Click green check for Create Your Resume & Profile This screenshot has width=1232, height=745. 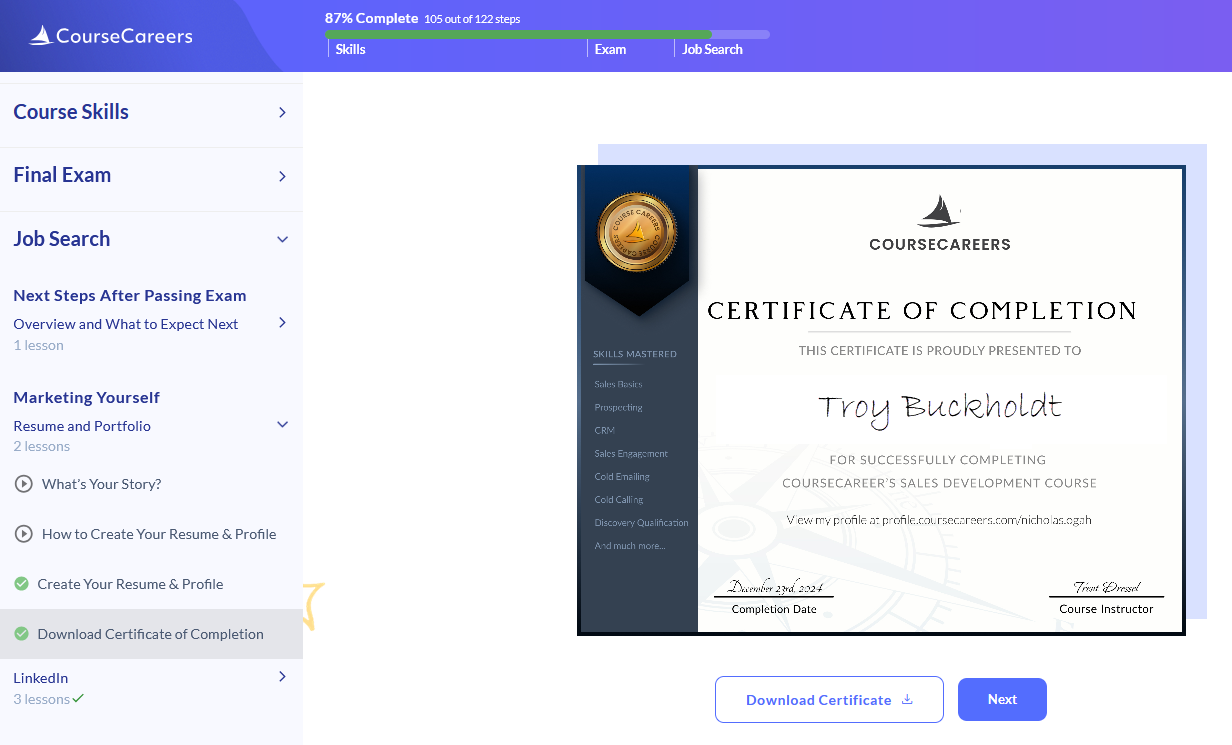point(21,584)
